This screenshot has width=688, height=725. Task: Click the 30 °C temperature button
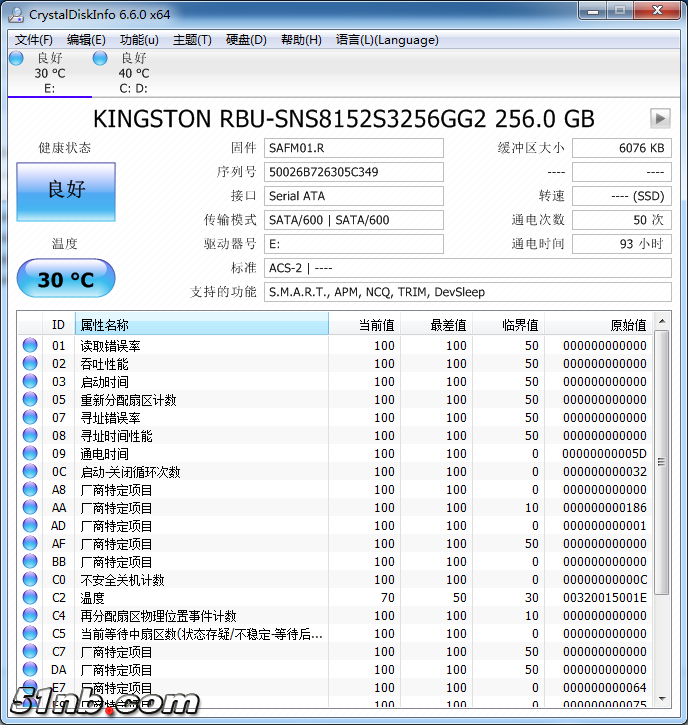[x=66, y=279]
